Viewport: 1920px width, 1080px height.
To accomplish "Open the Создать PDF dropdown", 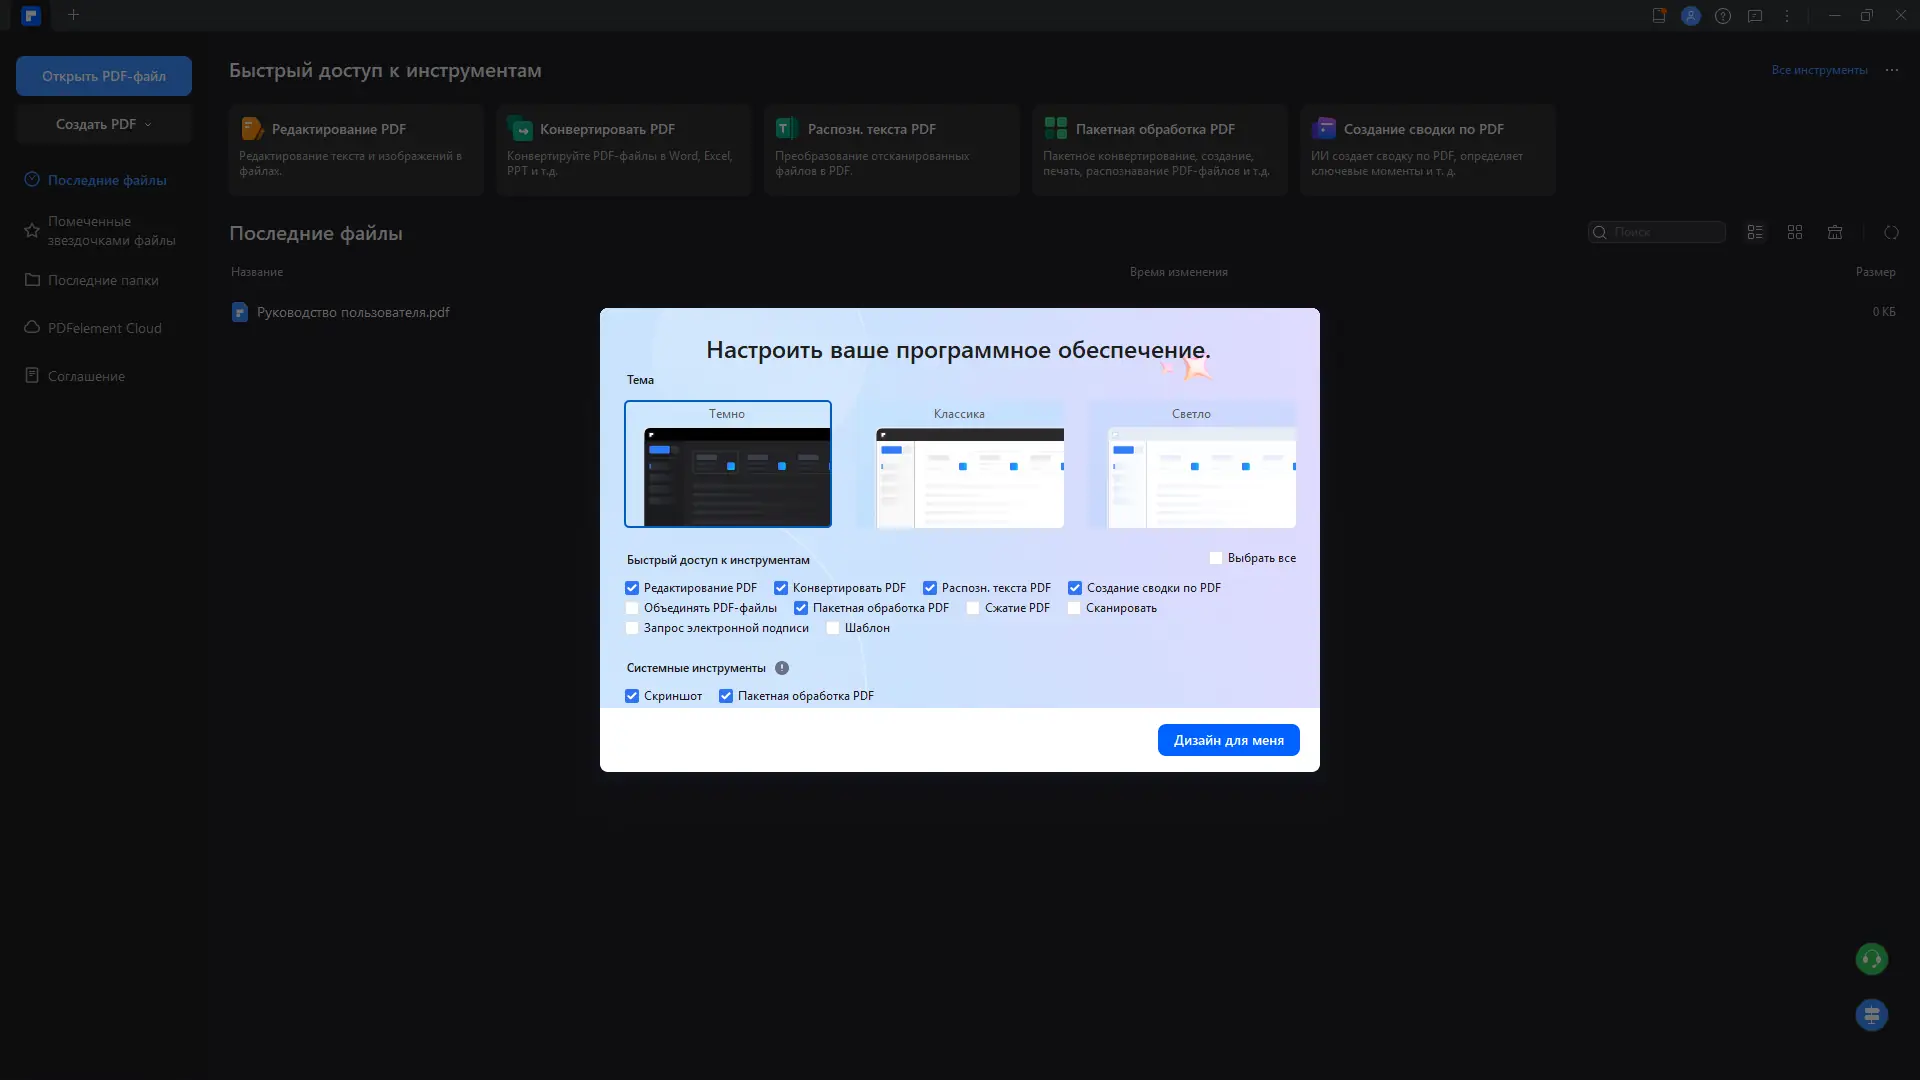I will point(103,123).
